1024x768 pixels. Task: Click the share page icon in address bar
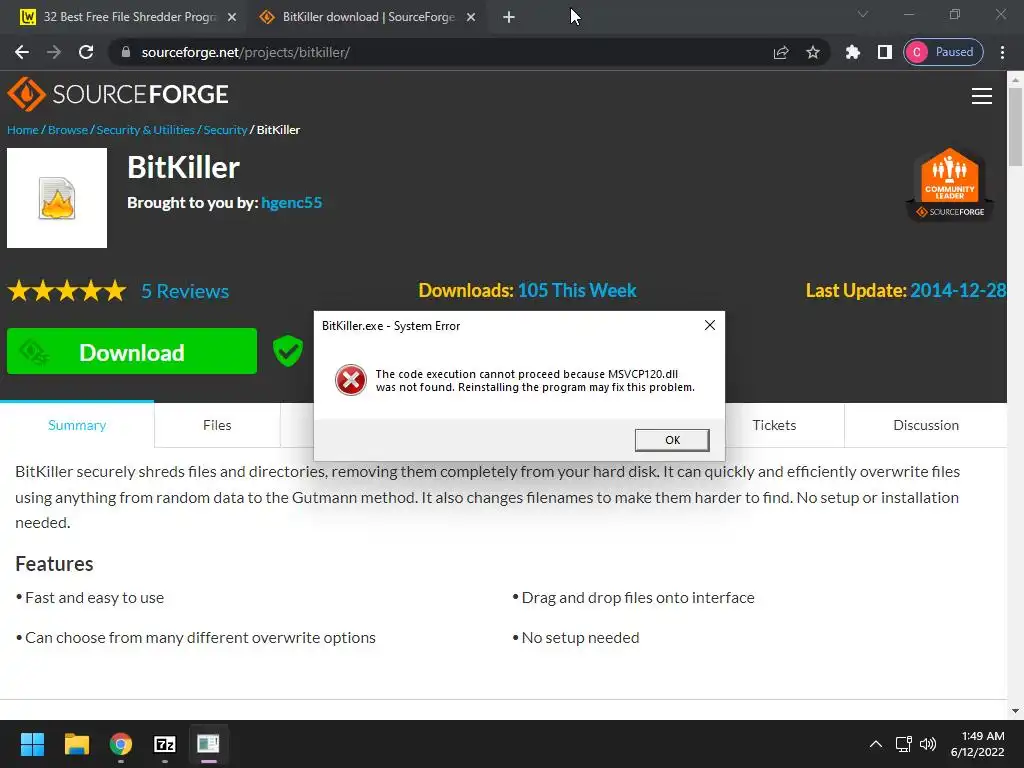point(781,52)
